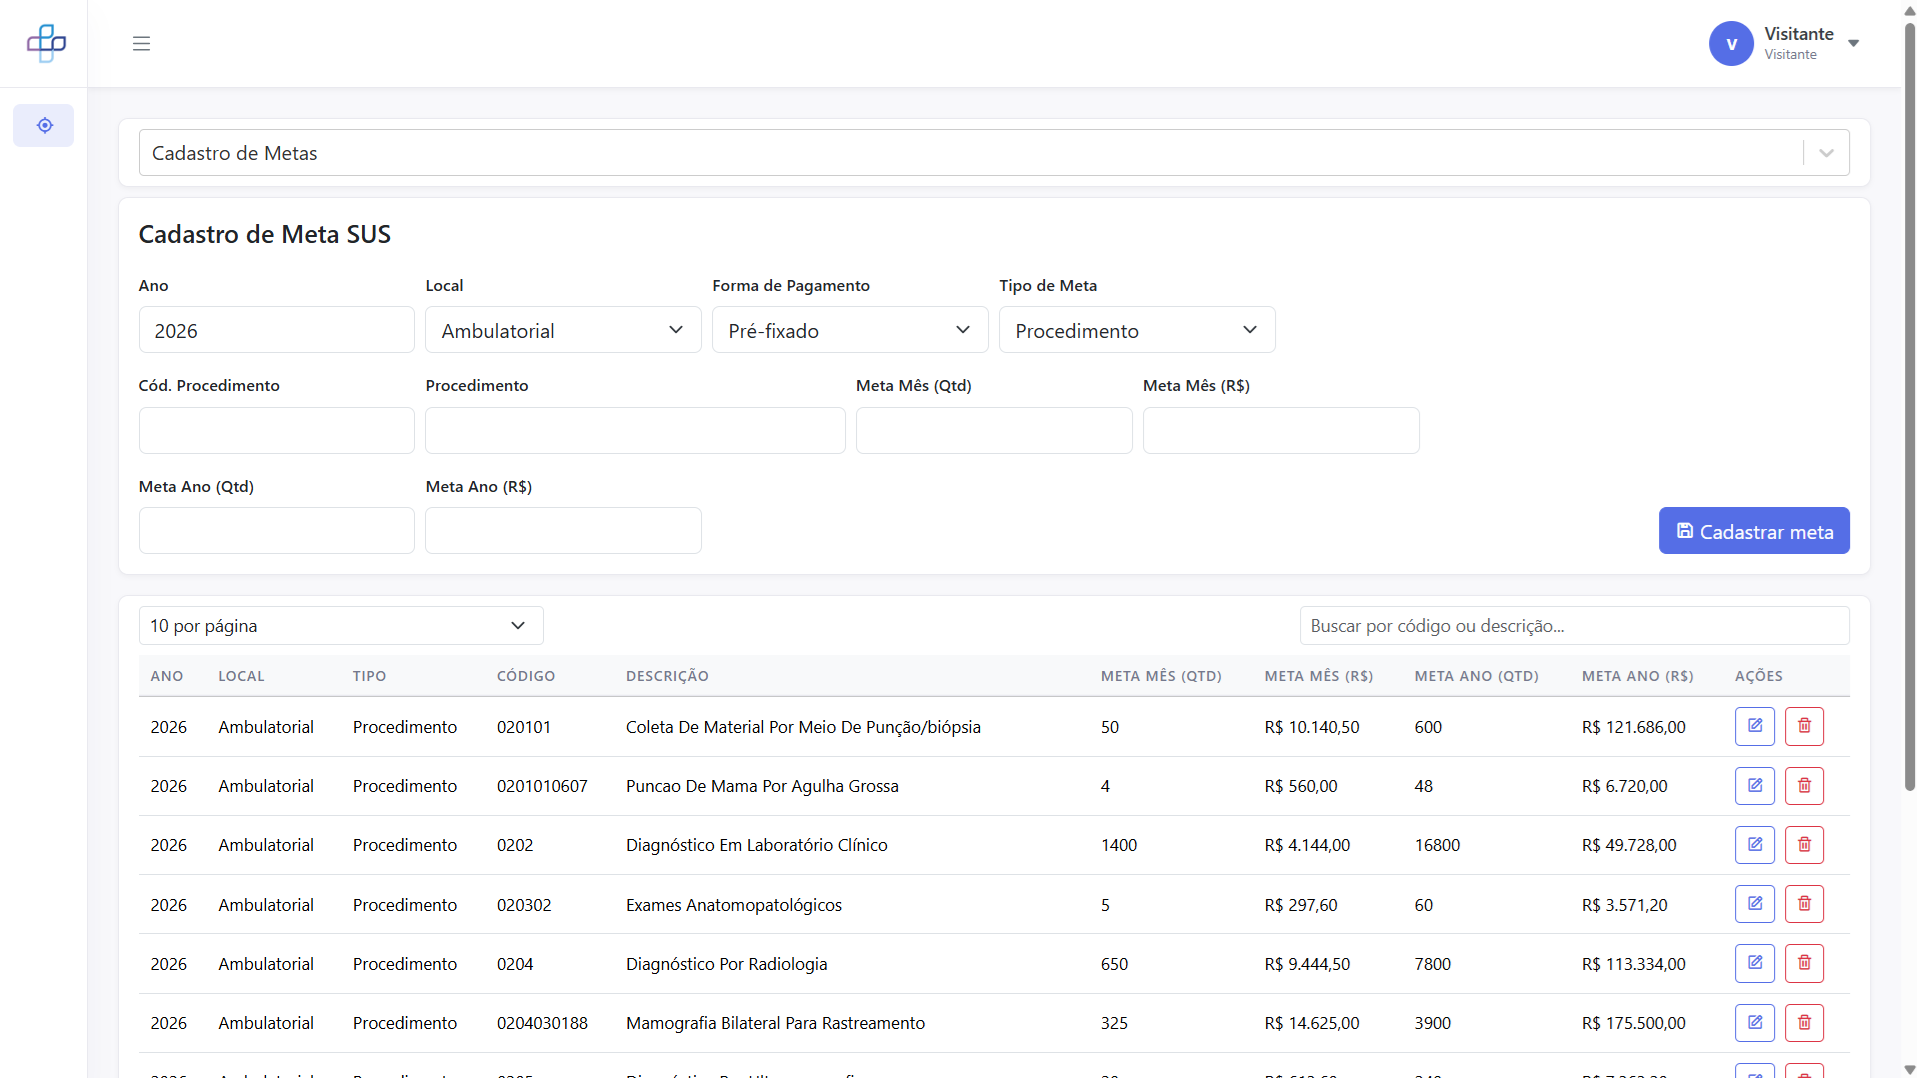The height and width of the screenshot is (1078, 1917).
Task: Select the R$ 121.686,00 cell
Action: 1633,727
